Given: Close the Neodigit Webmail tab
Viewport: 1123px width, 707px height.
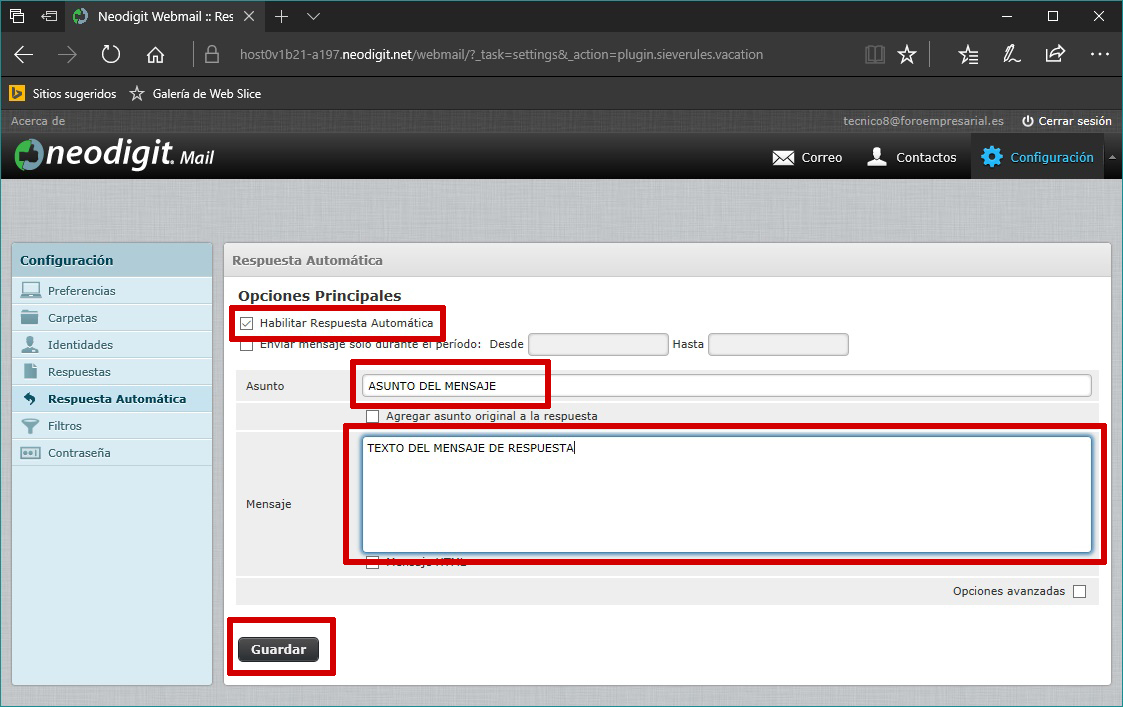Looking at the screenshot, I should click(249, 16).
